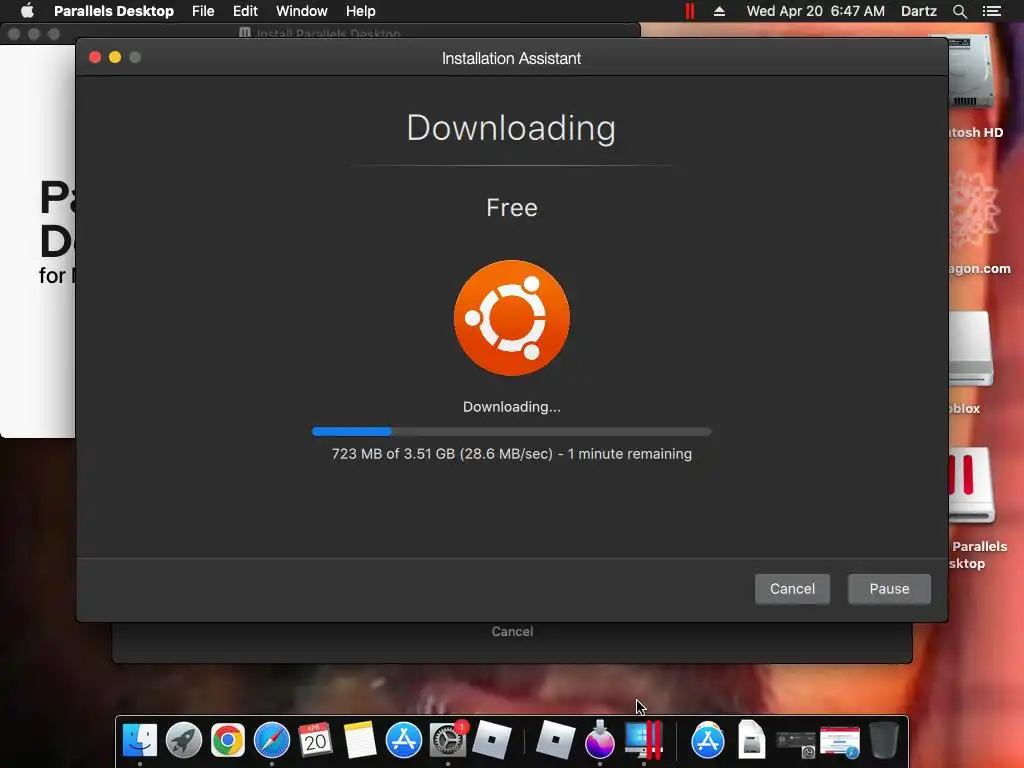Open Google Chrome from the Dock
Viewport: 1024px width, 768px height.
pyautogui.click(x=227, y=741)
